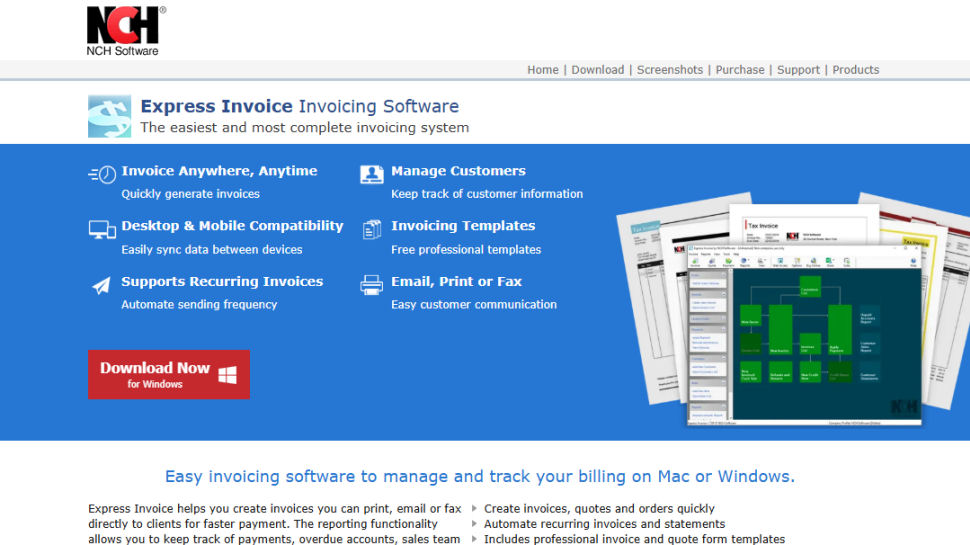This screenshot has height=545, width=970.
Task: Click 'Quickly generate invoices' text
Action: point(191,194)
